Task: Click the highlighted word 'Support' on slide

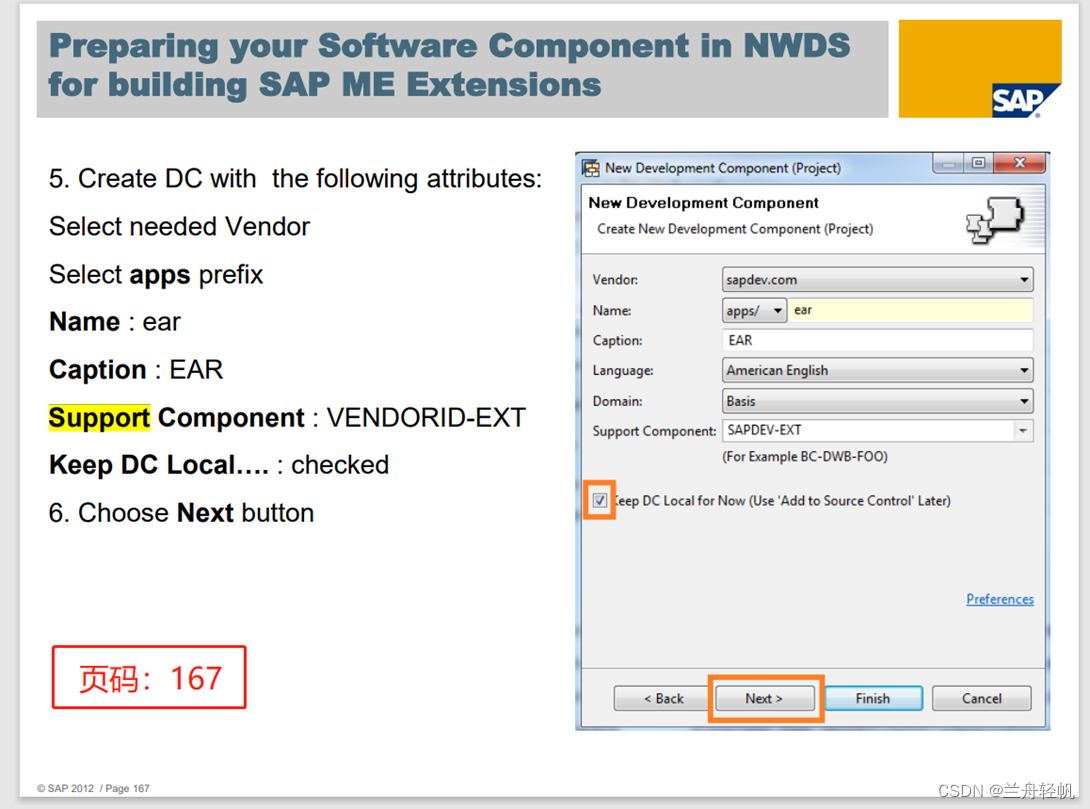Action: [x=99, y=418]
